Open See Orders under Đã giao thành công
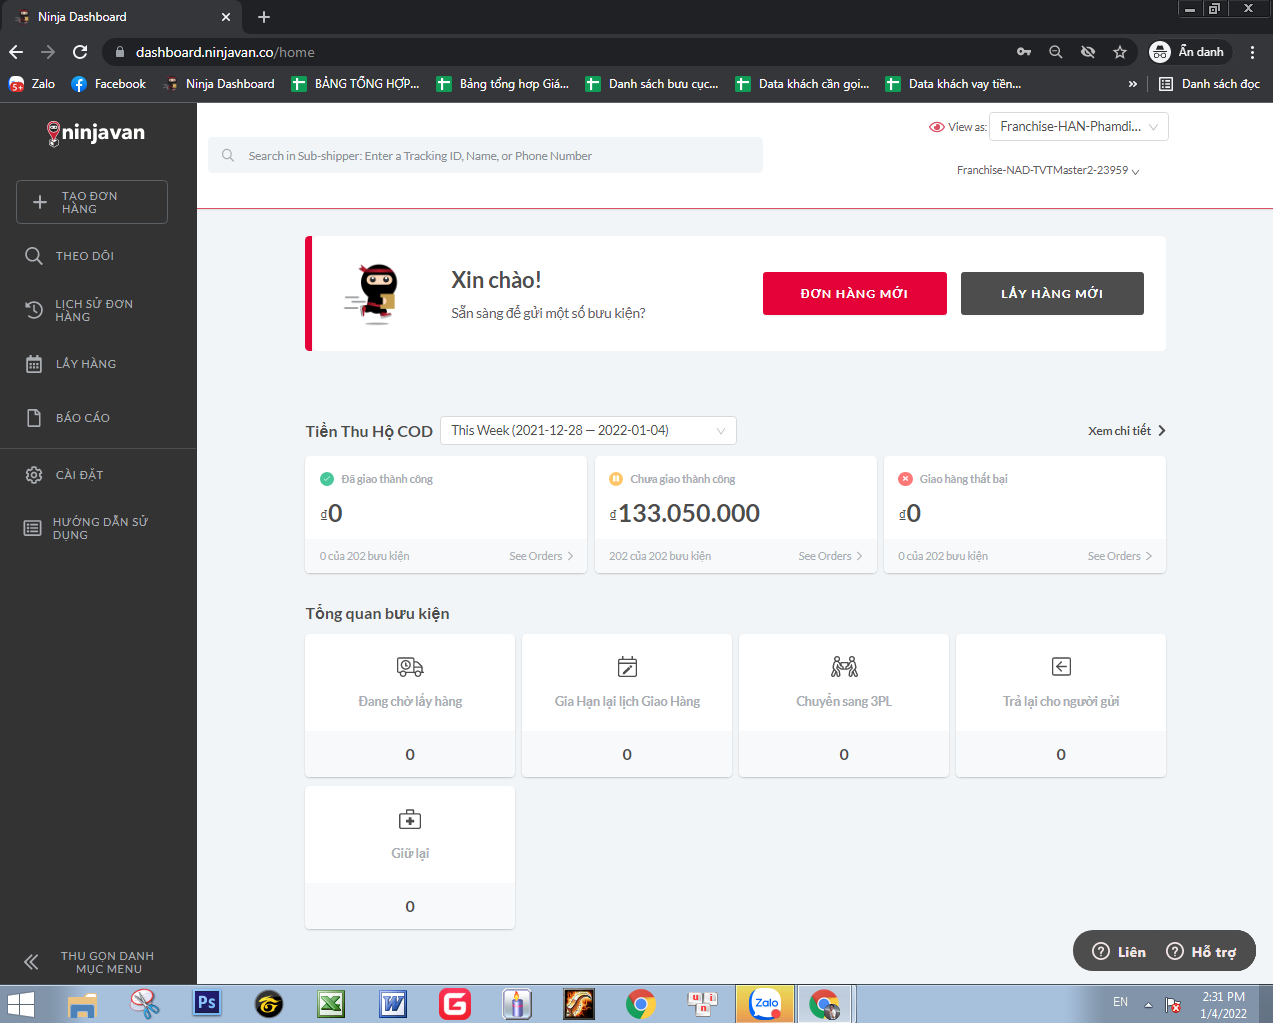Image resolution: width=1273 pixels, height=1023 pixels. (x=541, y=556)
